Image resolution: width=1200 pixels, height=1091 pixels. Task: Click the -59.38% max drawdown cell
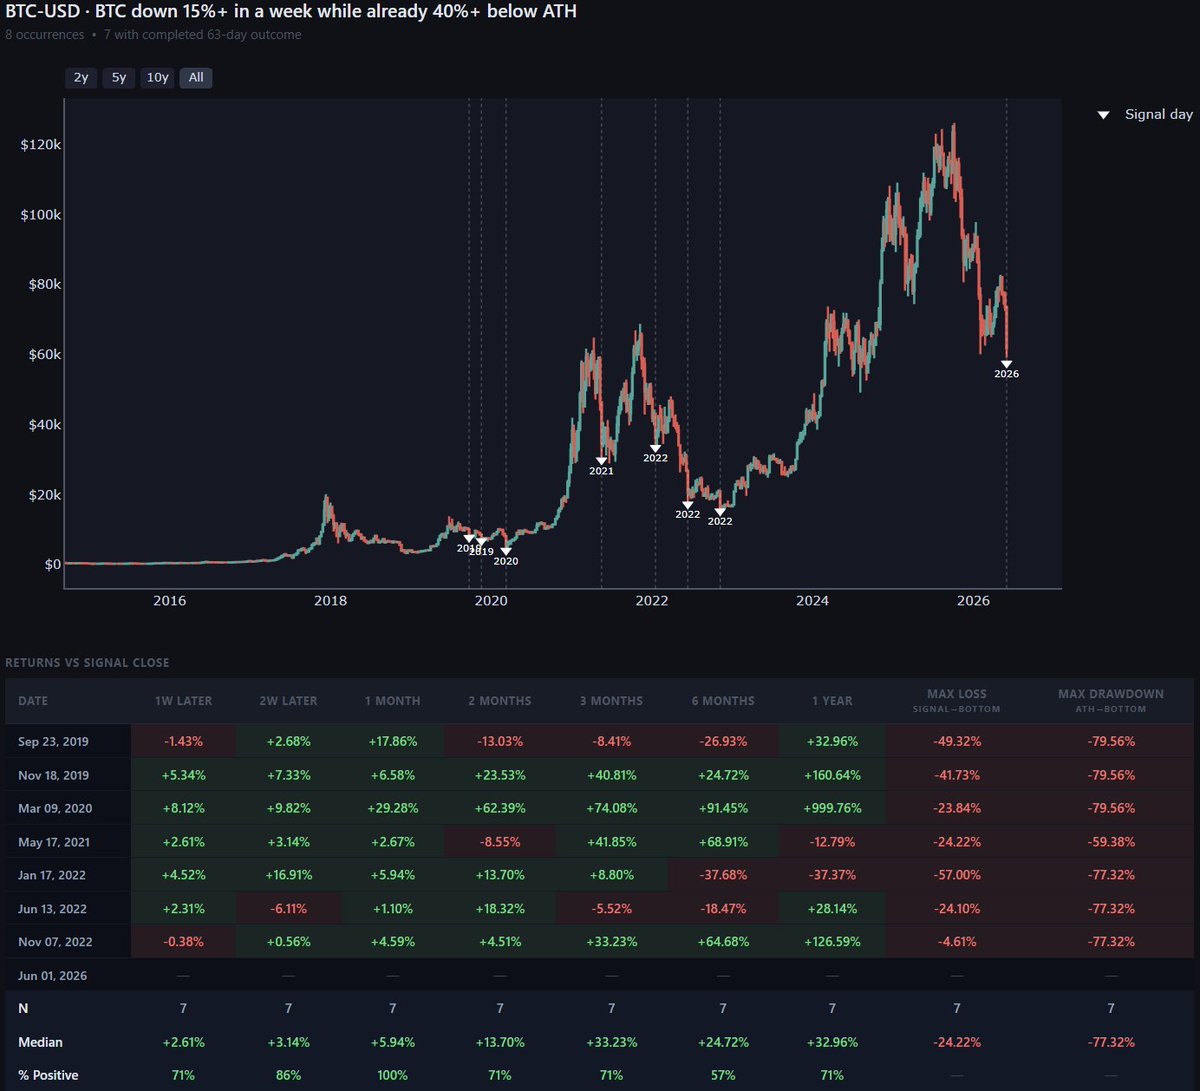coord(1111,842)
